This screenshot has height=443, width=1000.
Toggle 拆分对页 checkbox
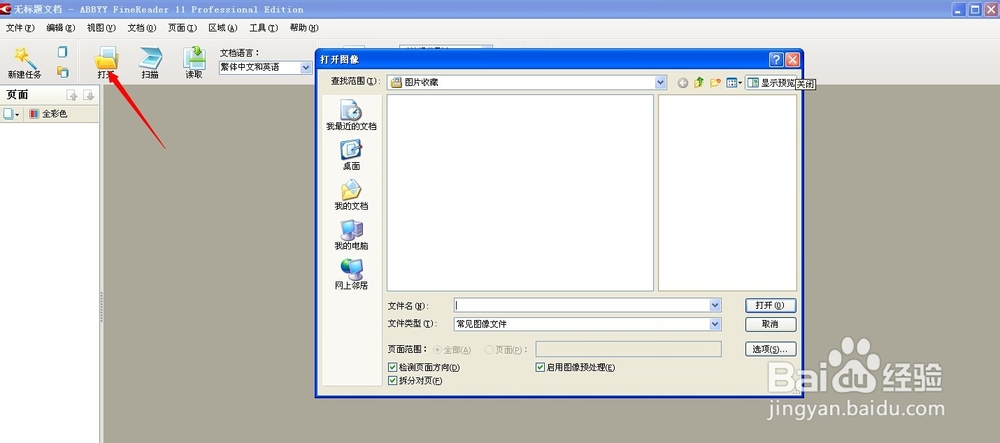coord(392,381)
